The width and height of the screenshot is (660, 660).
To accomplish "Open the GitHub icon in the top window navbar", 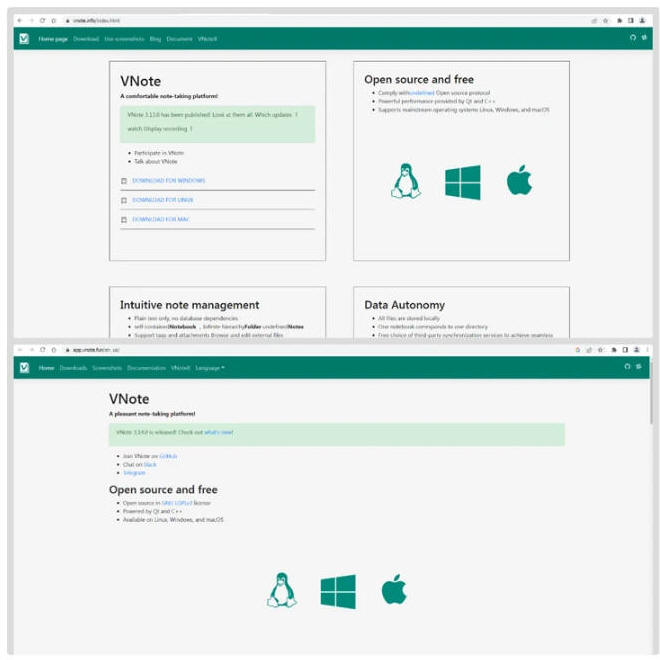I will point(633,37).
